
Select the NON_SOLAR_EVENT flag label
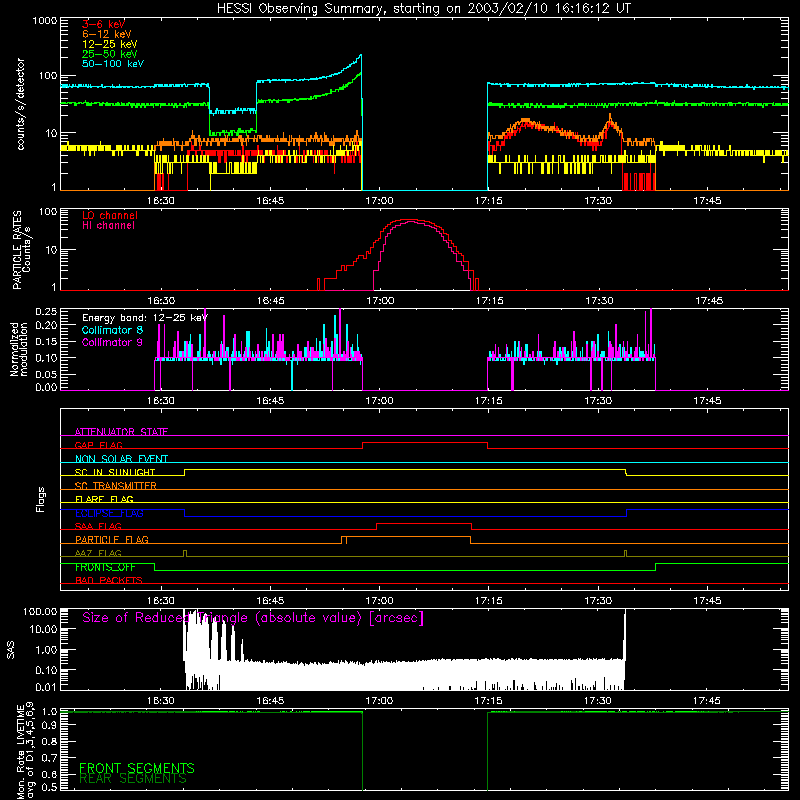coord(121,459)
